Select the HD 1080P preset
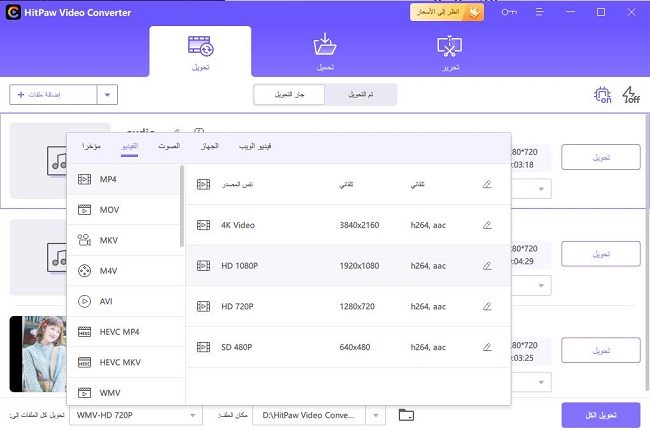This screenshot has width=650, height=431. coord(348,266)
